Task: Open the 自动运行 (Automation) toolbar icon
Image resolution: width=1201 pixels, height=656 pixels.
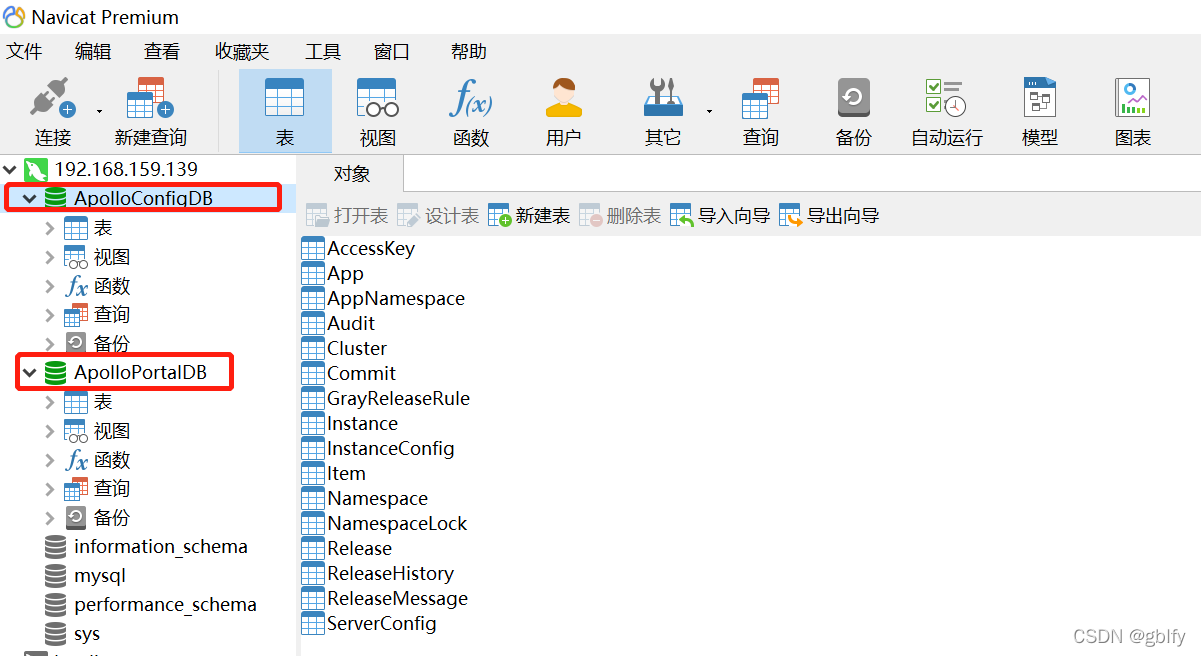Action: 946,112
